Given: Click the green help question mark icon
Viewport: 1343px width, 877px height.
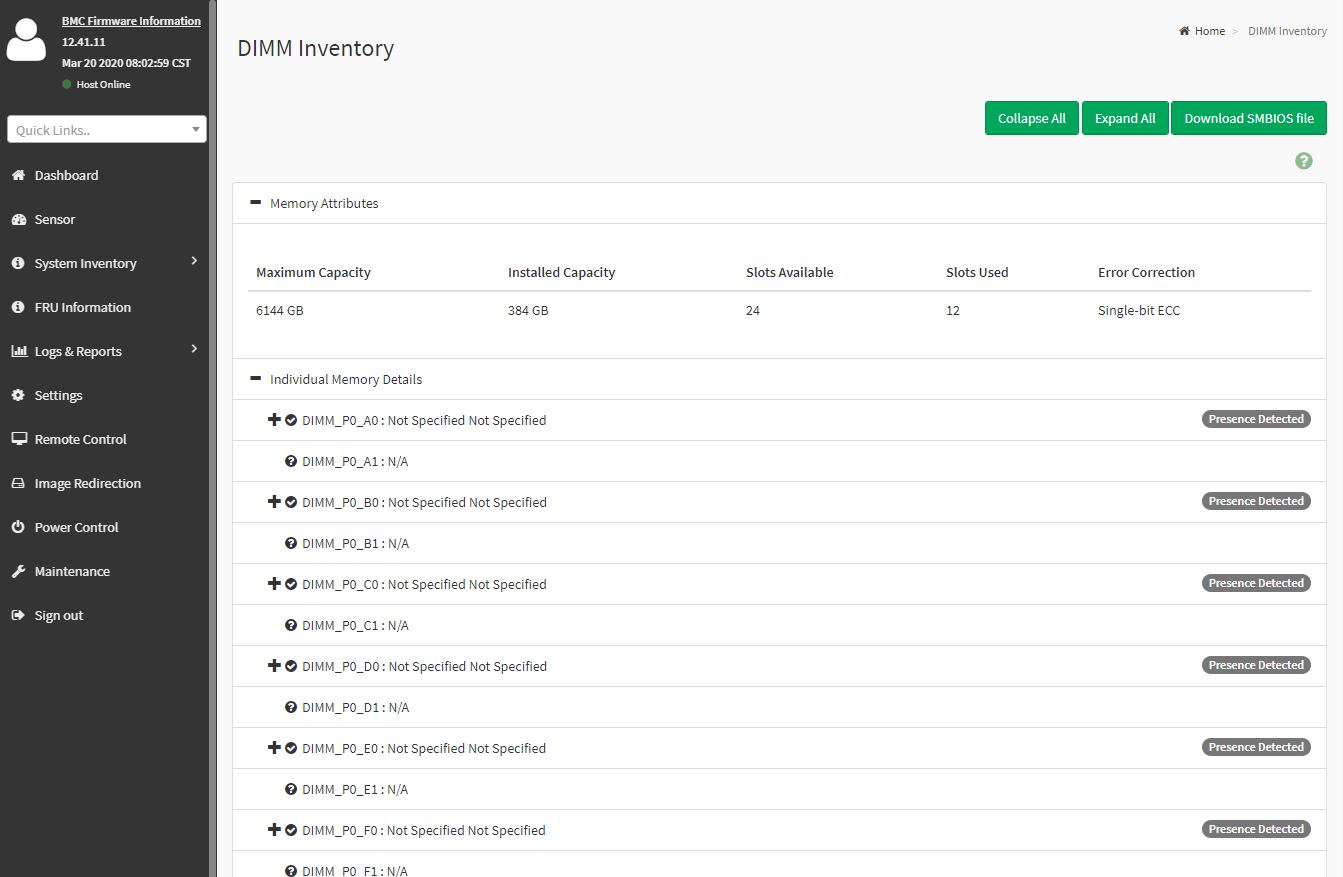Looking at the screenshot, I should pyautogui.click(x=1303, y=161).
